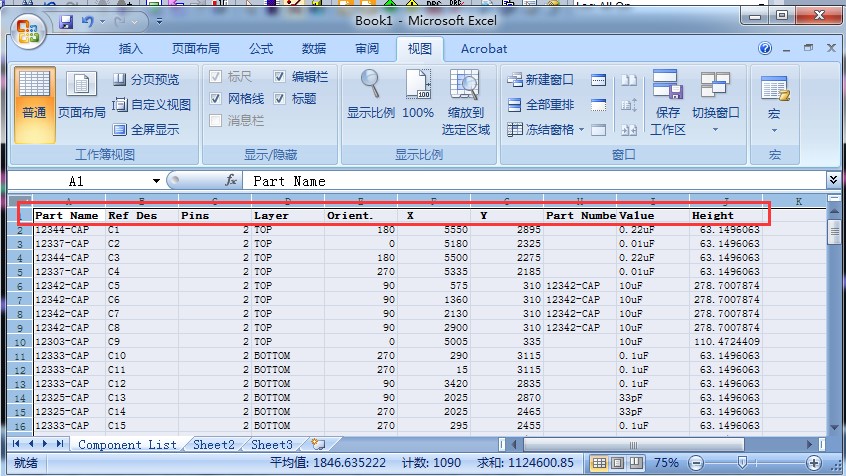Open the Name Box dropdown arrow
This screenshot has height=476, width=846.
[156, 181]
